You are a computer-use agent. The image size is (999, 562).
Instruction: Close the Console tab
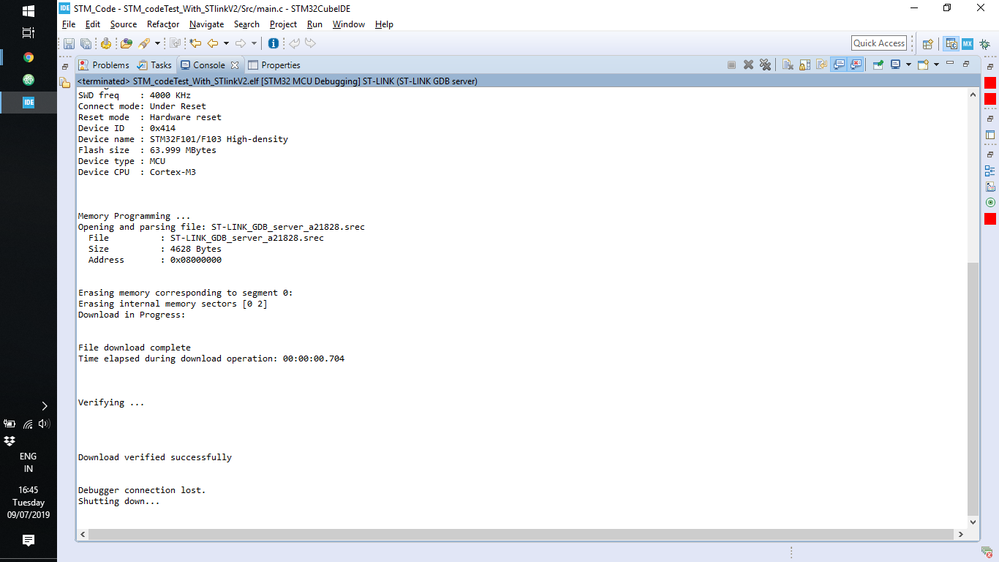coord(234,65)
